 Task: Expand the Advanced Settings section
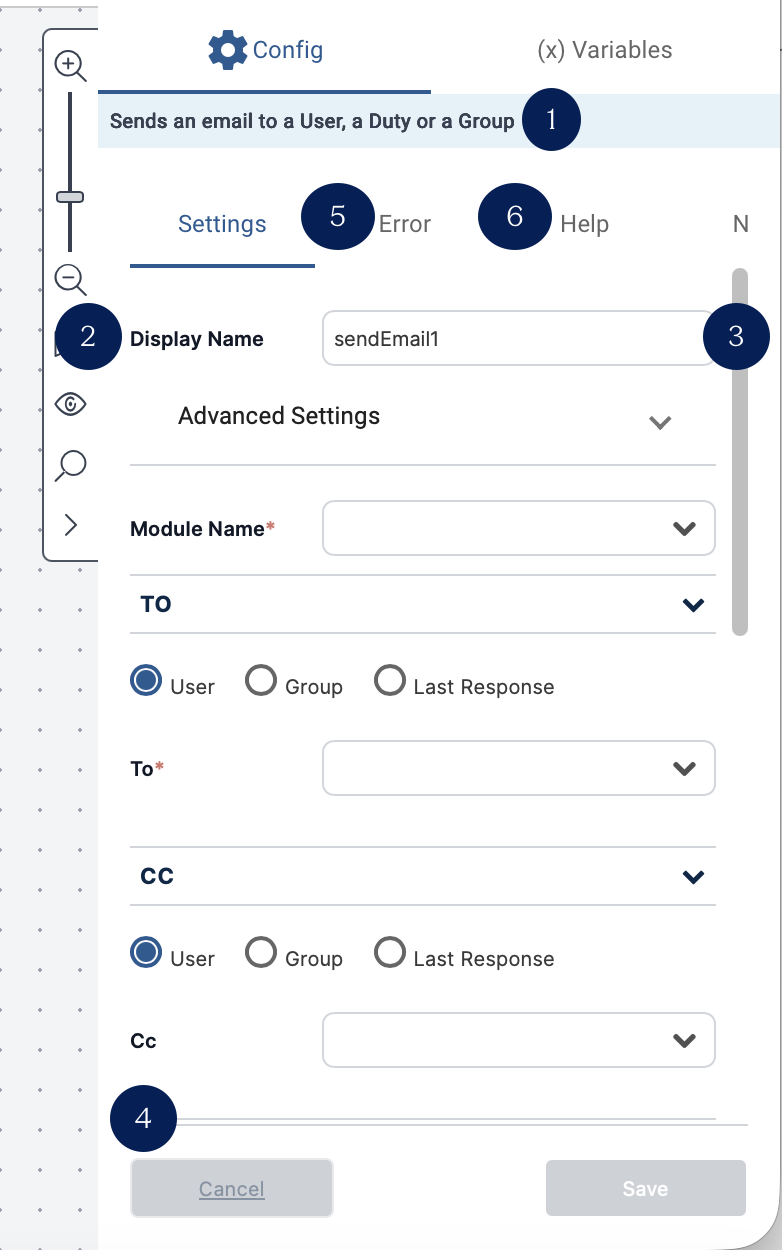(659, 422)
